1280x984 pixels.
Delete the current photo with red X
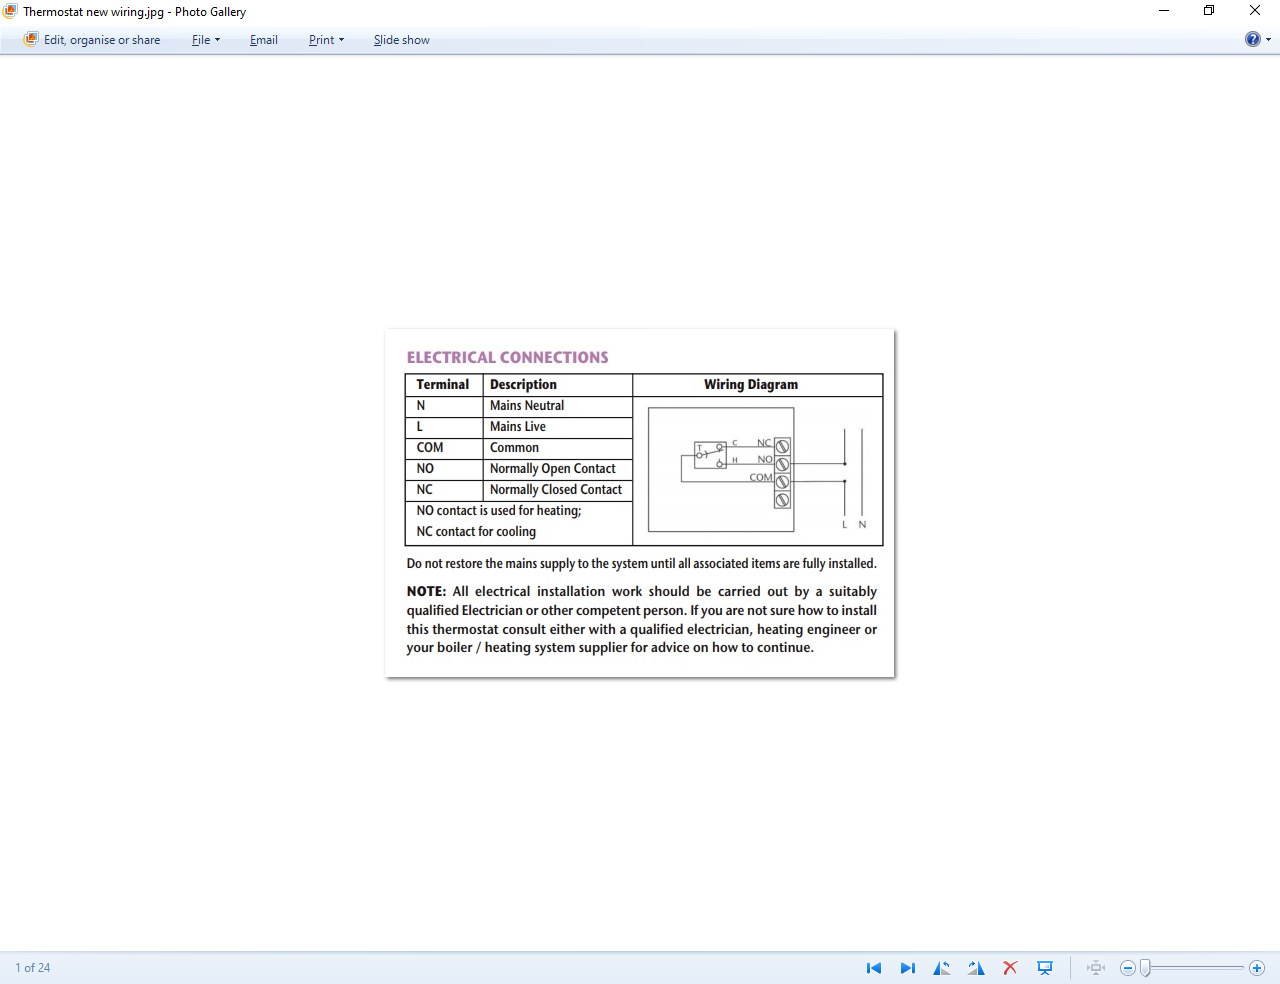[1010, 968]
